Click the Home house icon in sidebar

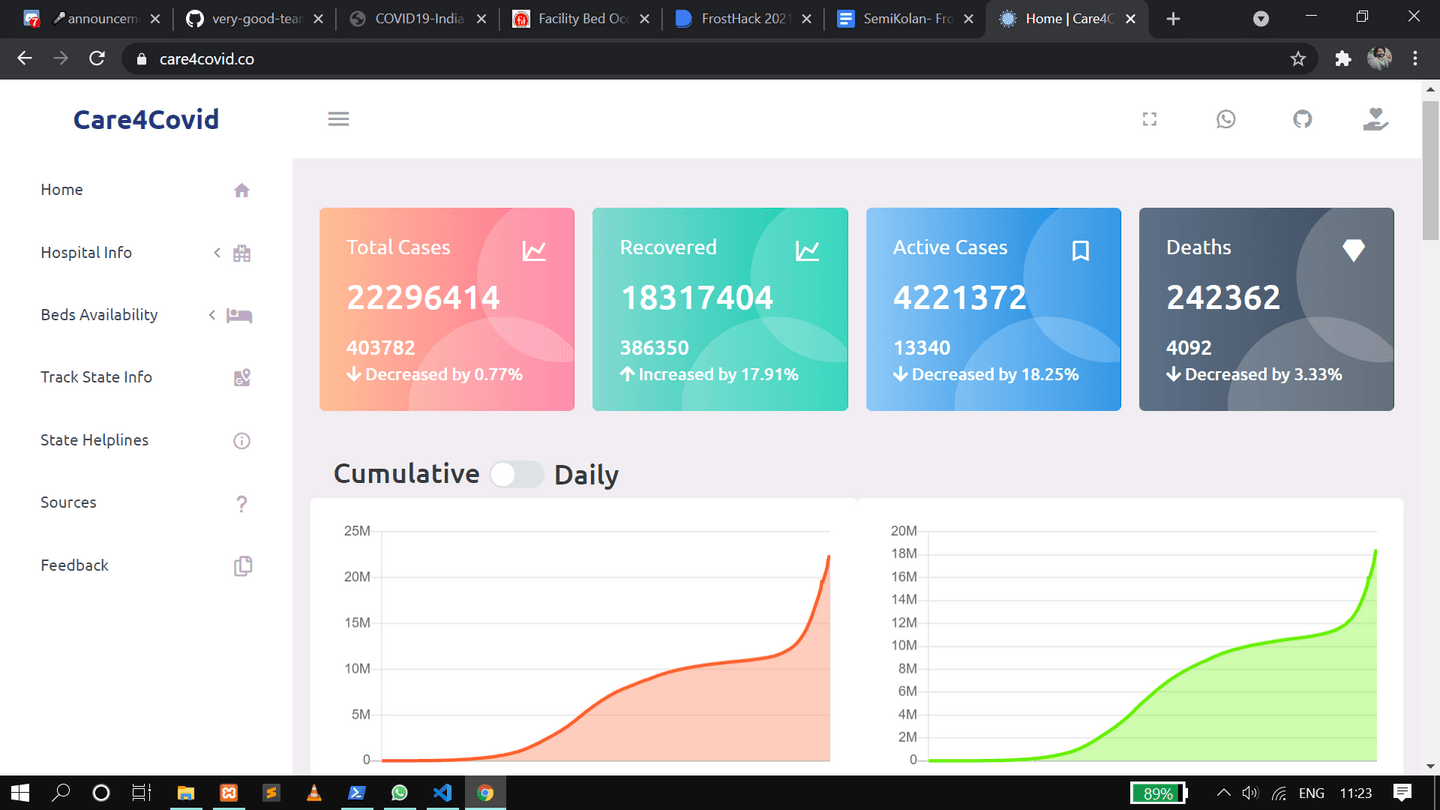242,190
